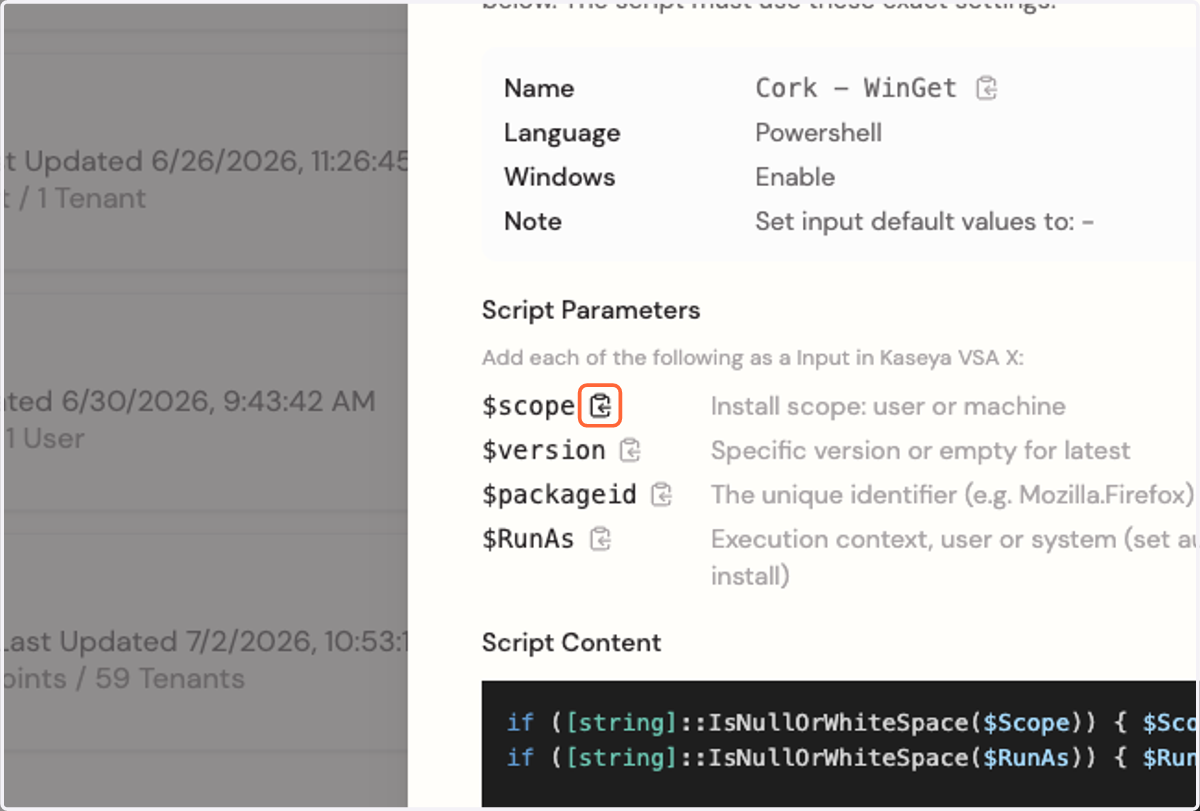1200x811 pixels.
Task: Click the IsNullOrWhiteSpace($RunAs) code line
Action: [851, 757]
